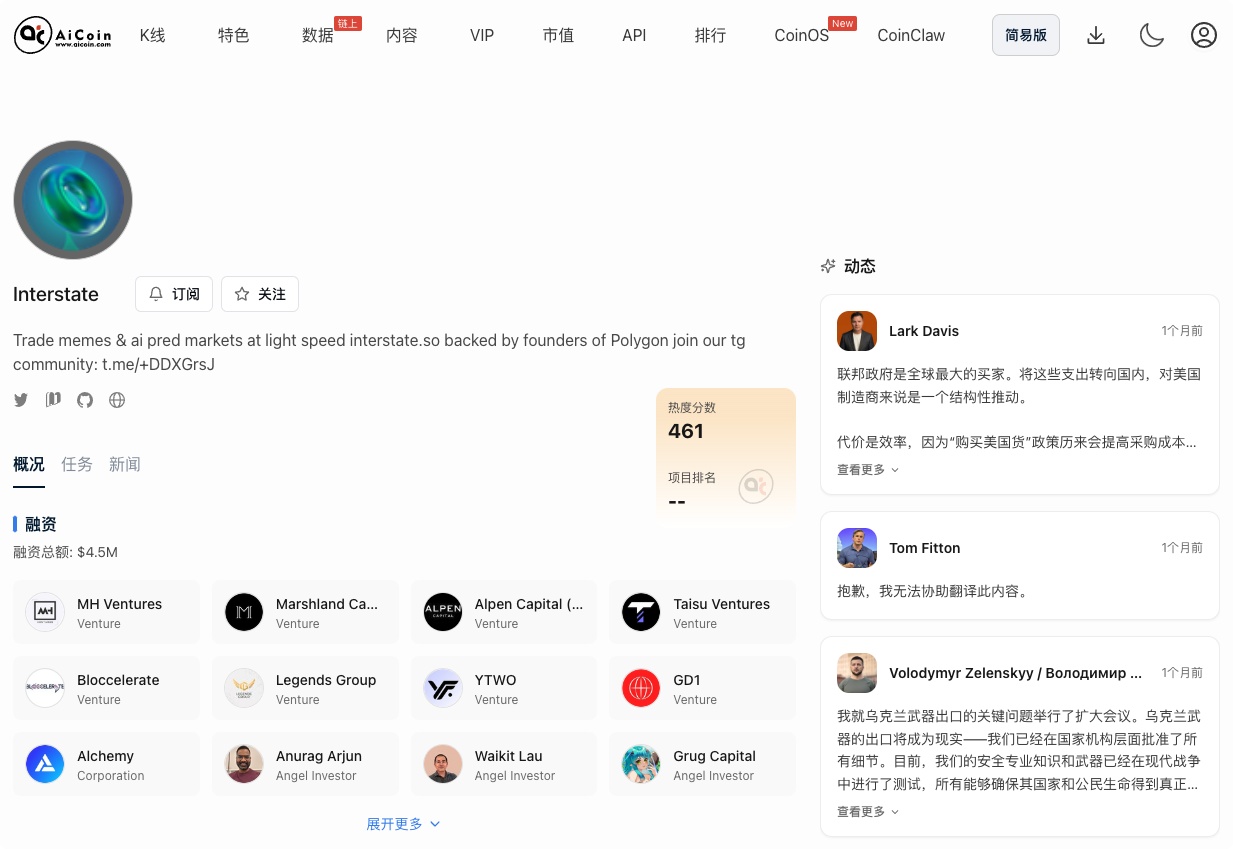
Task: Open the Interstate Twitter icon link
Action: point(21,400)
